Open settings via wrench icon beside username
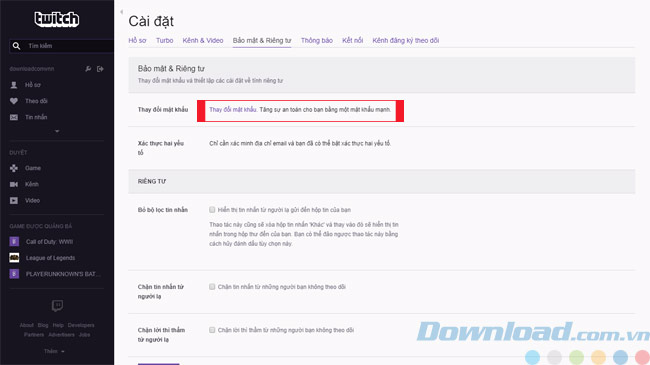The image size is (650, 365). pos(88,69)
